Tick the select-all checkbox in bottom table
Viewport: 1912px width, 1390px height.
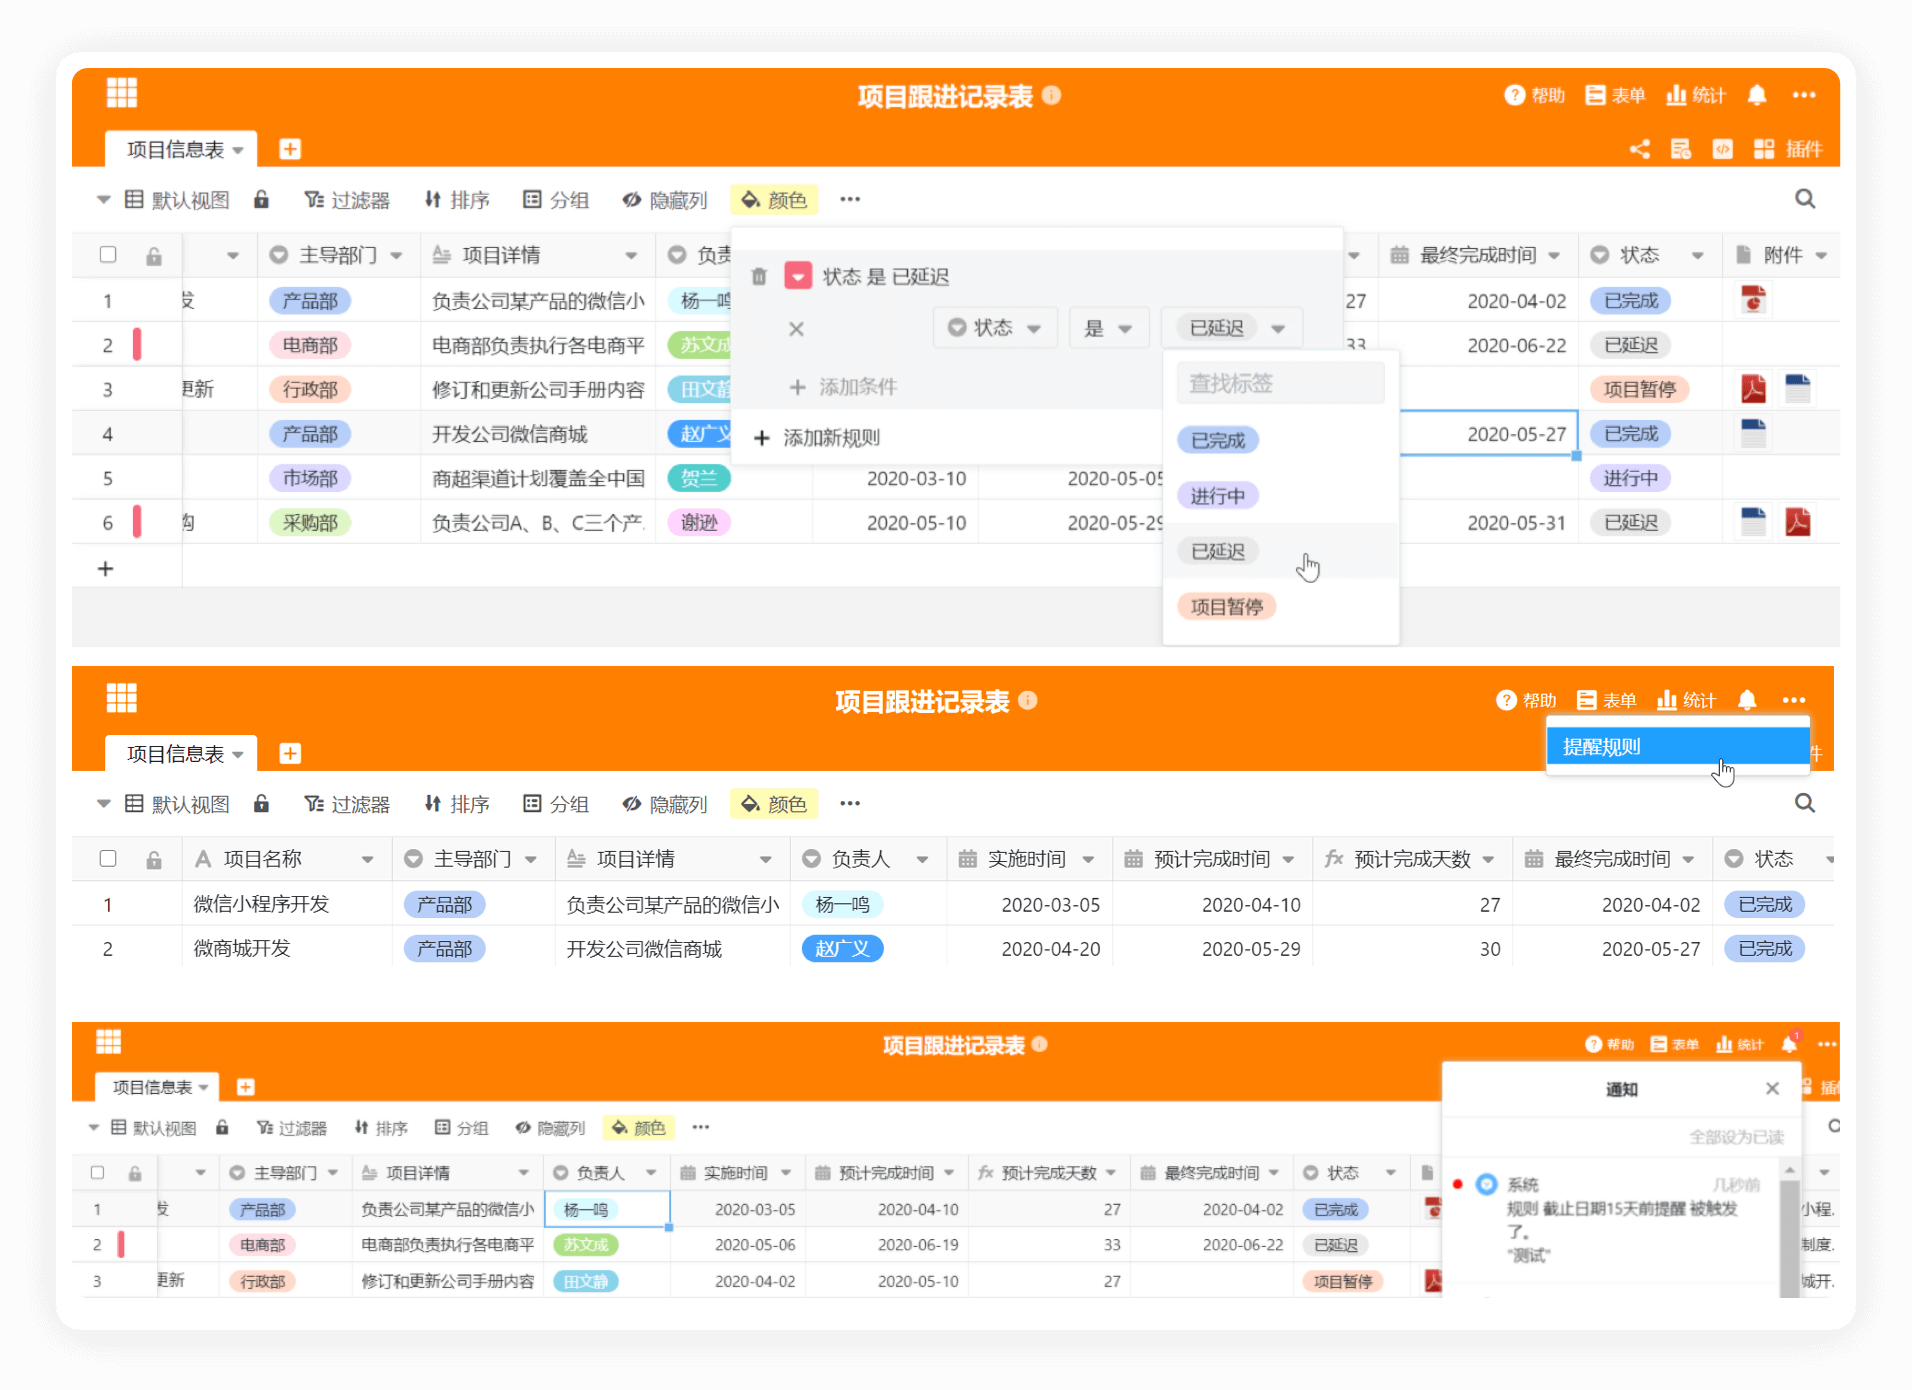coord(97,1172)
